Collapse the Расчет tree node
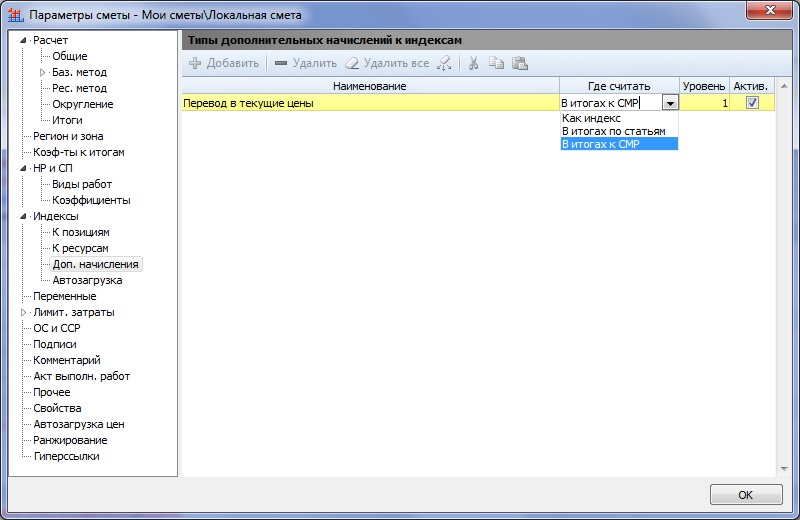800x520 pixels. [23, 40]
